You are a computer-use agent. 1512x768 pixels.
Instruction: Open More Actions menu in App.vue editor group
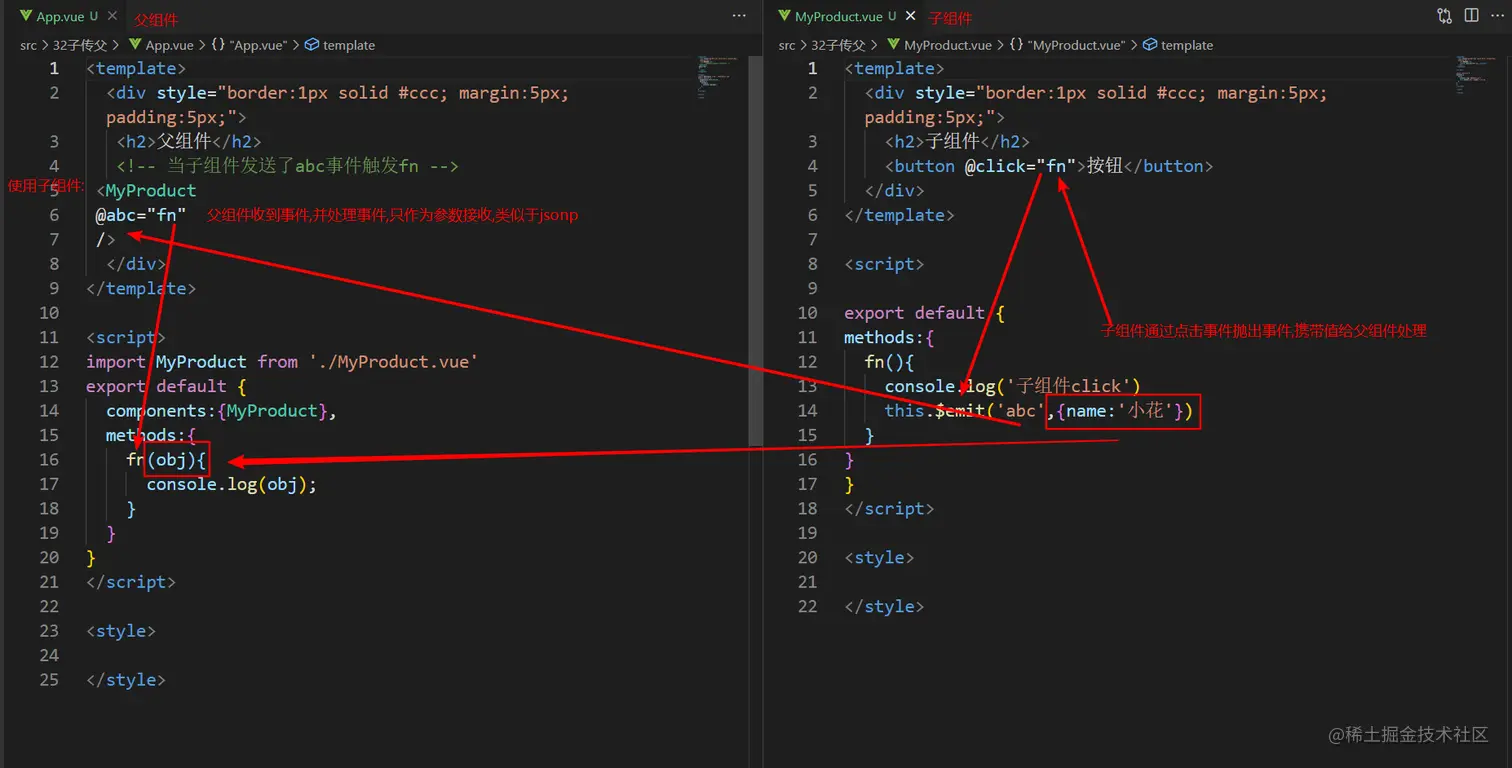pos(739,16)
